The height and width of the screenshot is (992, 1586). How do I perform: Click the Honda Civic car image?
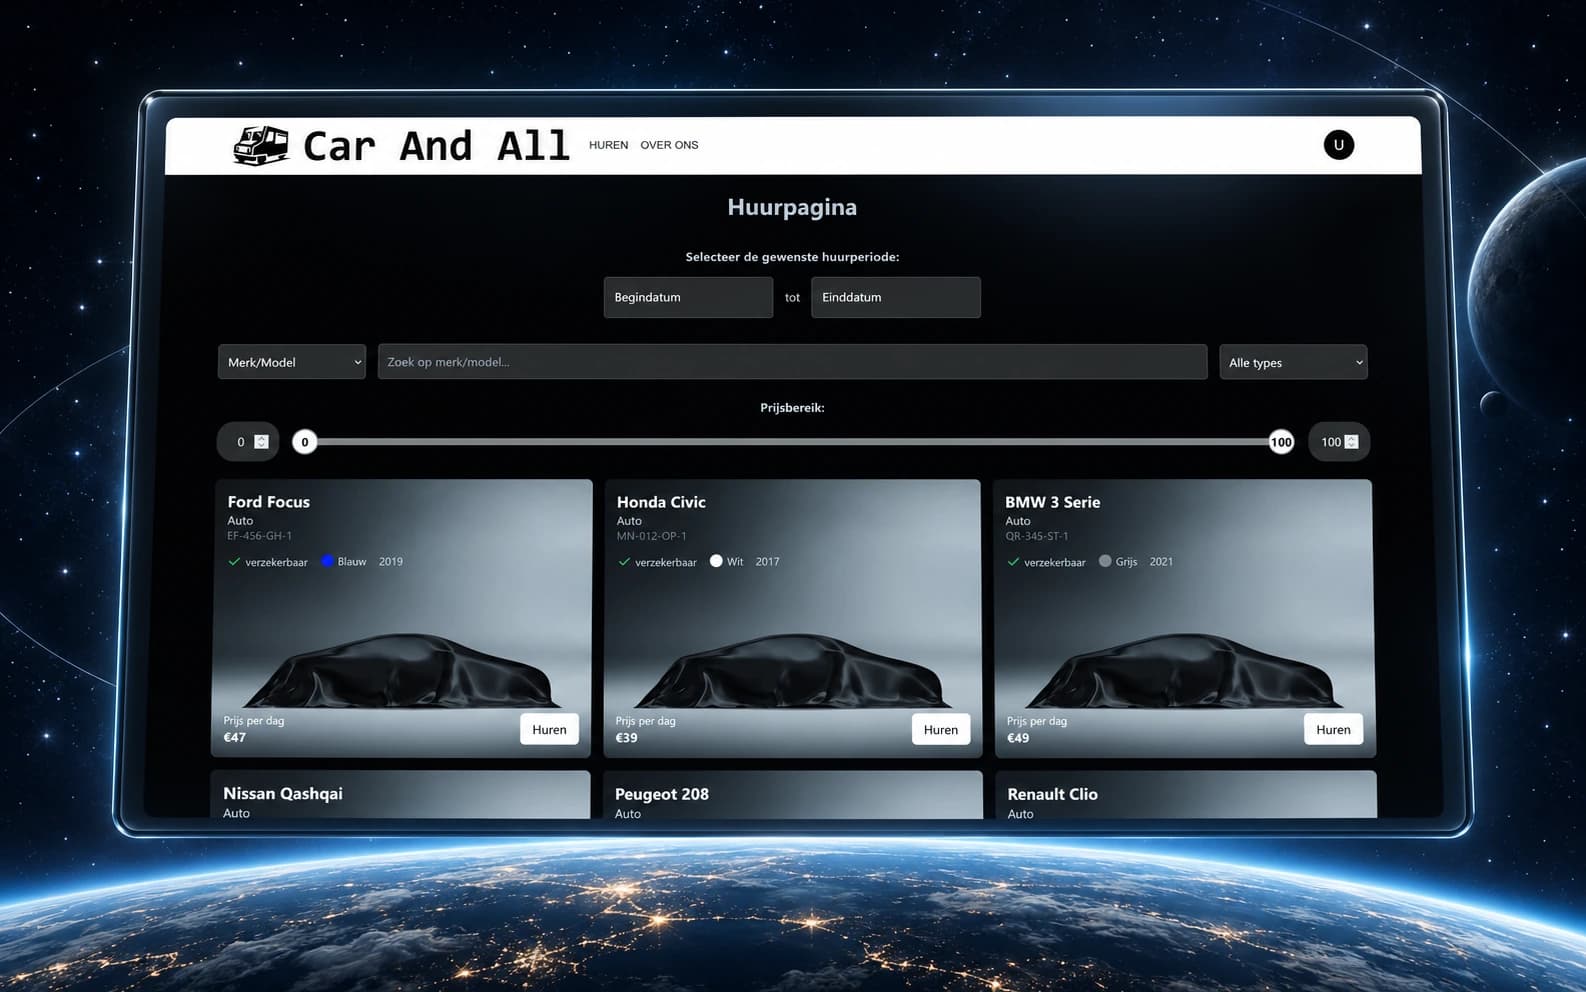tap(794, 670)
